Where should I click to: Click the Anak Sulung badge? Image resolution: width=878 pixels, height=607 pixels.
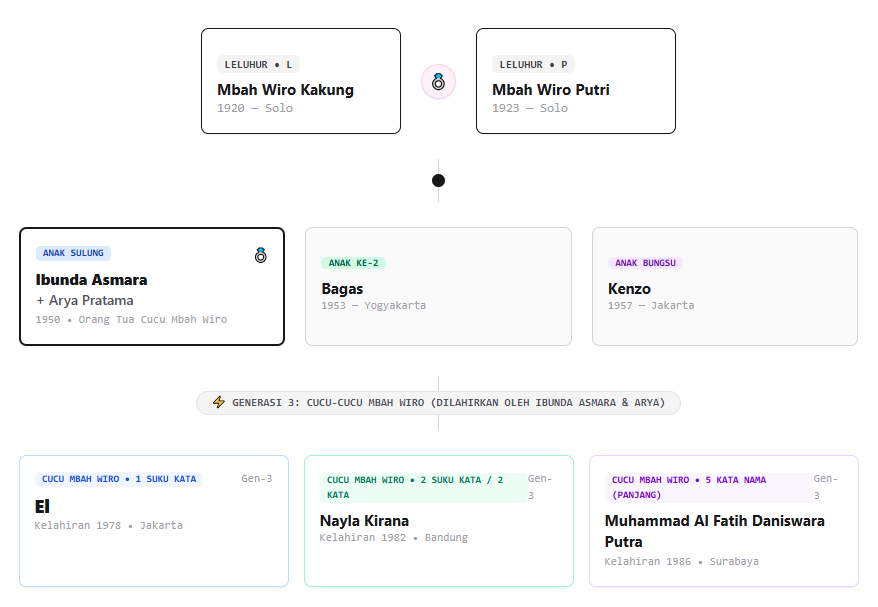tap(73, 253)
